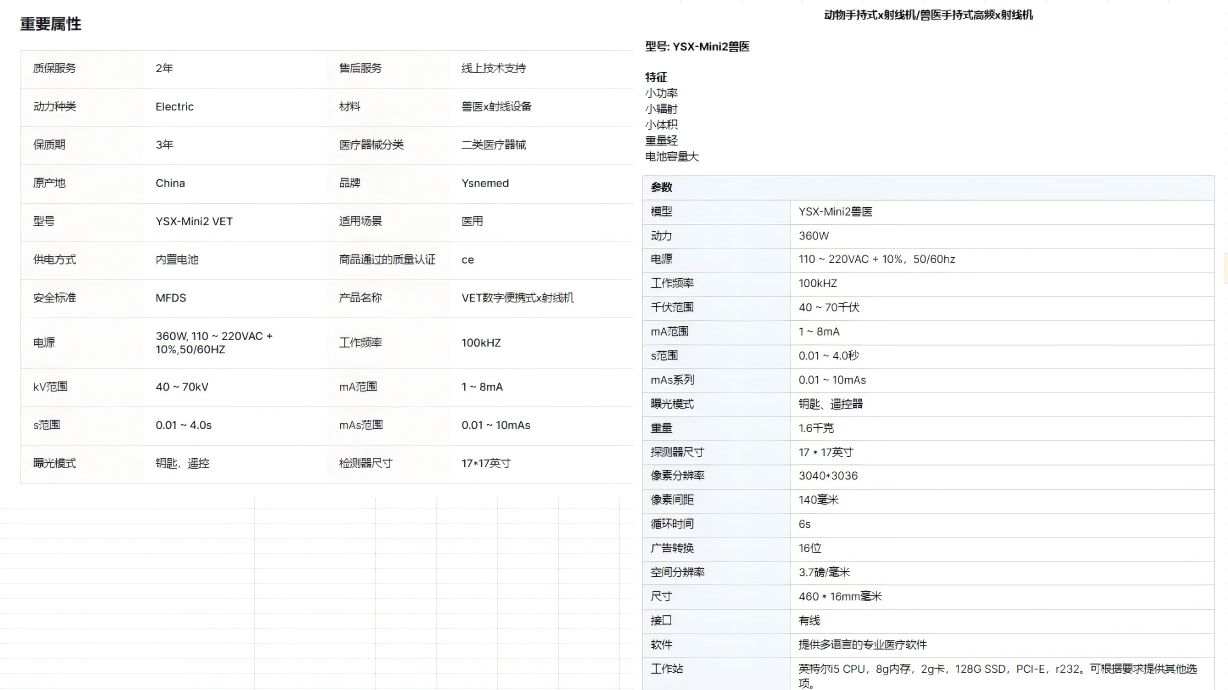
Task: Select the 英特尔i5 CPU workstation description
Action: coord(998,676)
